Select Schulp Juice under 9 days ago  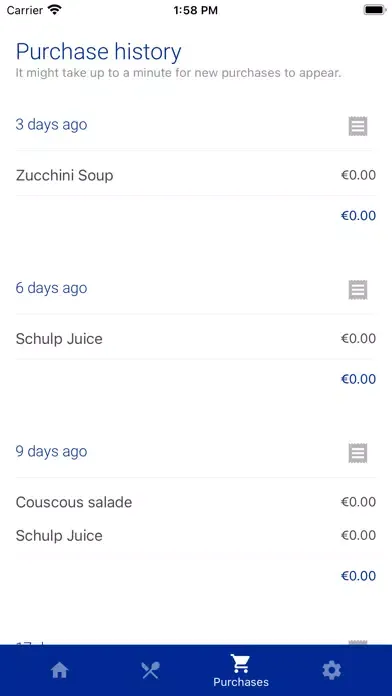196,536
